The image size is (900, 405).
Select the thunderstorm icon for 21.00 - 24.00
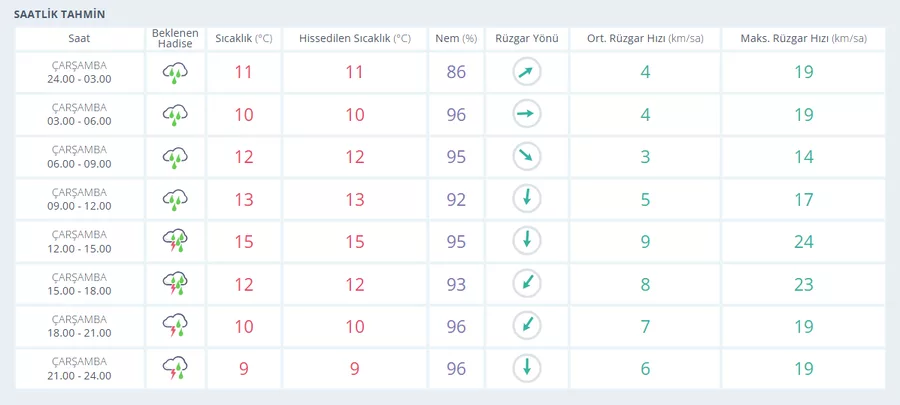tap(176, 368)
